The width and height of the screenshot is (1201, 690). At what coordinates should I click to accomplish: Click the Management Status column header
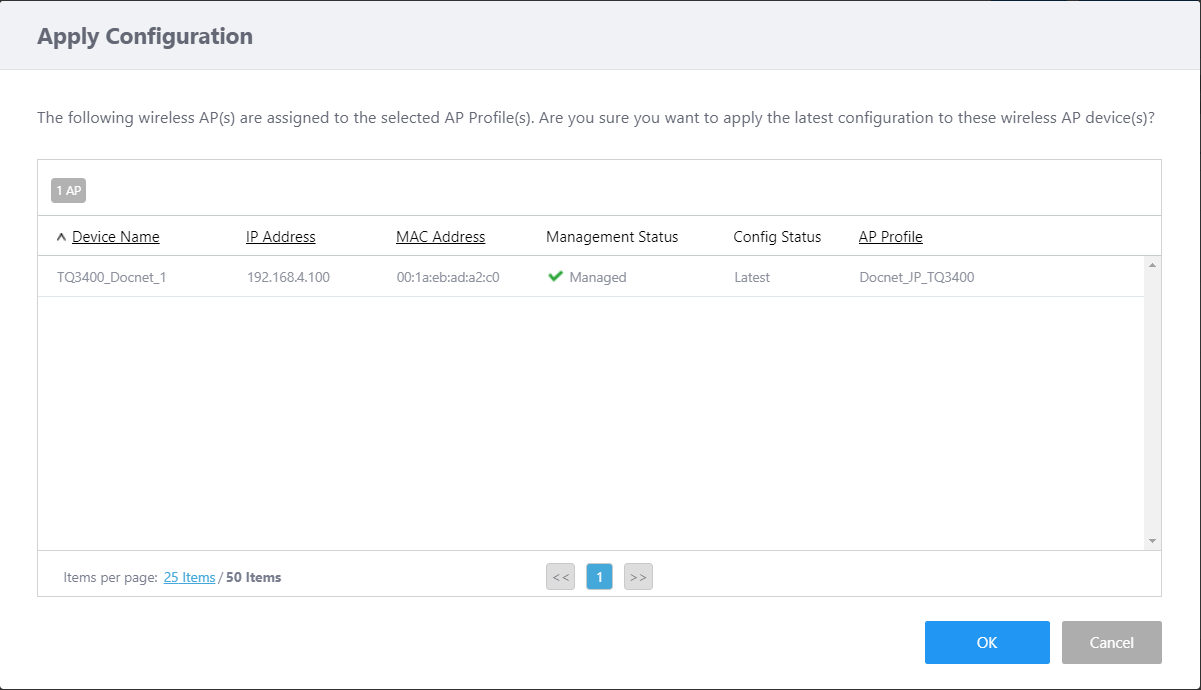coord(612,237)
